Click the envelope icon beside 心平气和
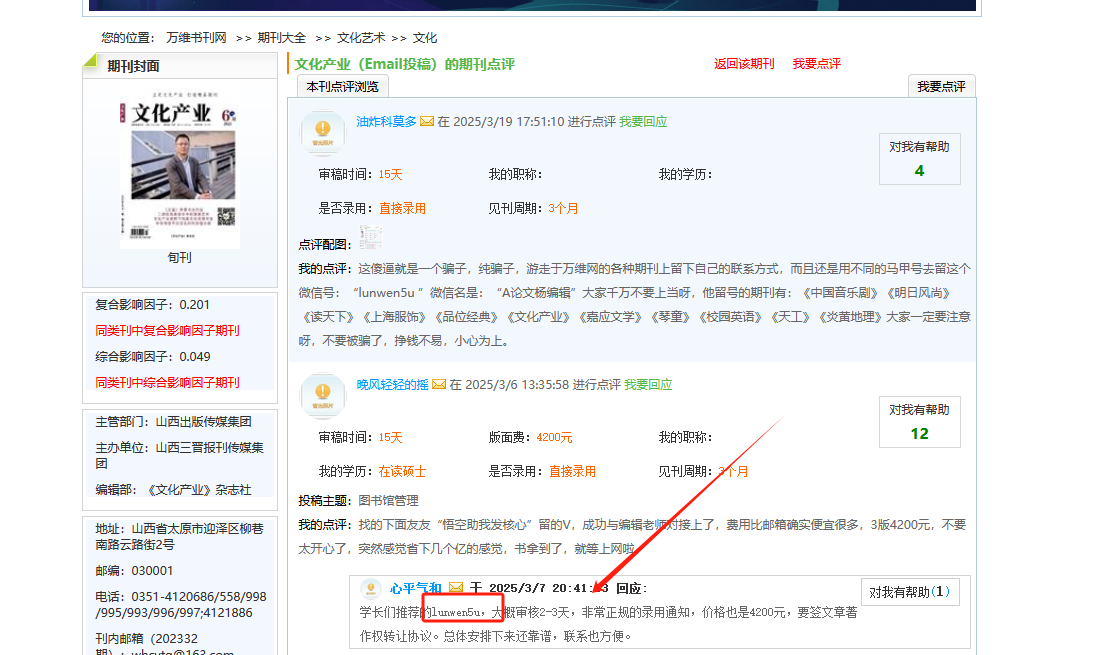1118x655 pixels. click(456, 588)
